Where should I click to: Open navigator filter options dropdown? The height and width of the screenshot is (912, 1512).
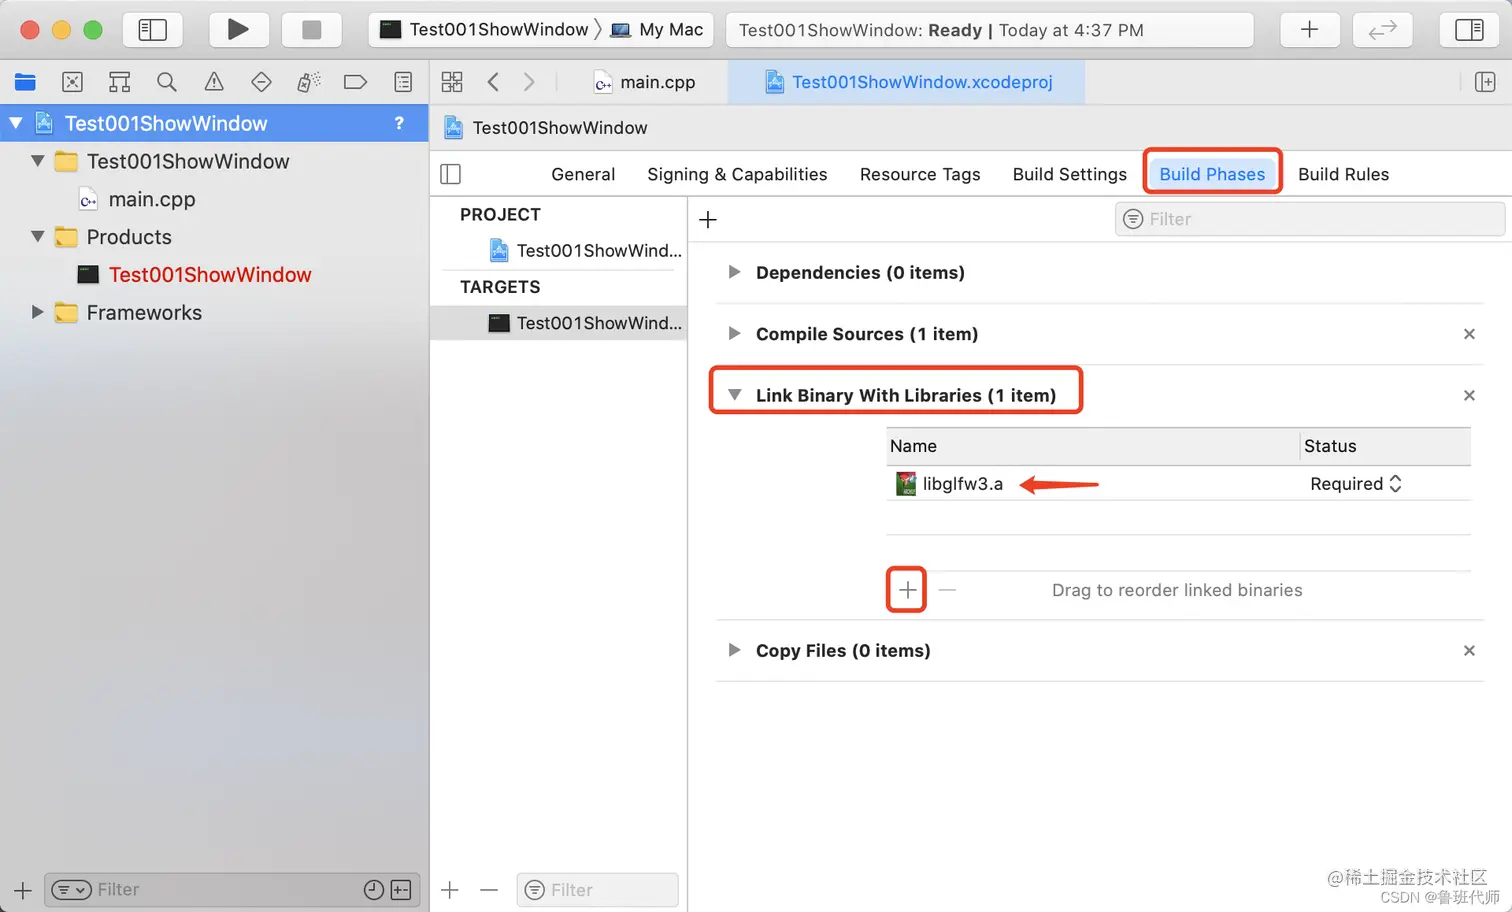pyautogui.click(x=71, y=889)
